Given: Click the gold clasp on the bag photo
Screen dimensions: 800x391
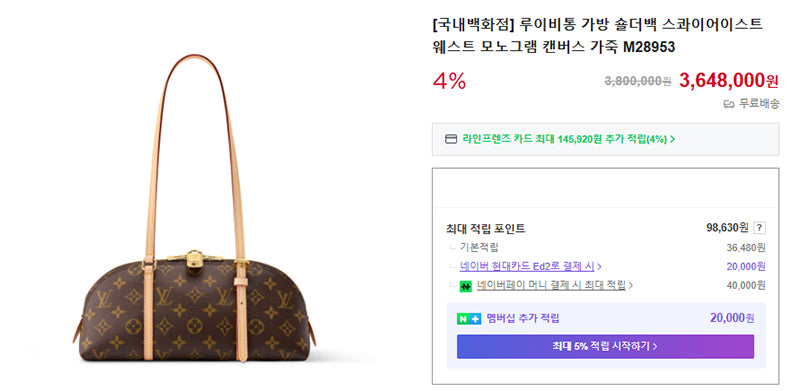Looking at the screenshot, I should coord(194,259).
